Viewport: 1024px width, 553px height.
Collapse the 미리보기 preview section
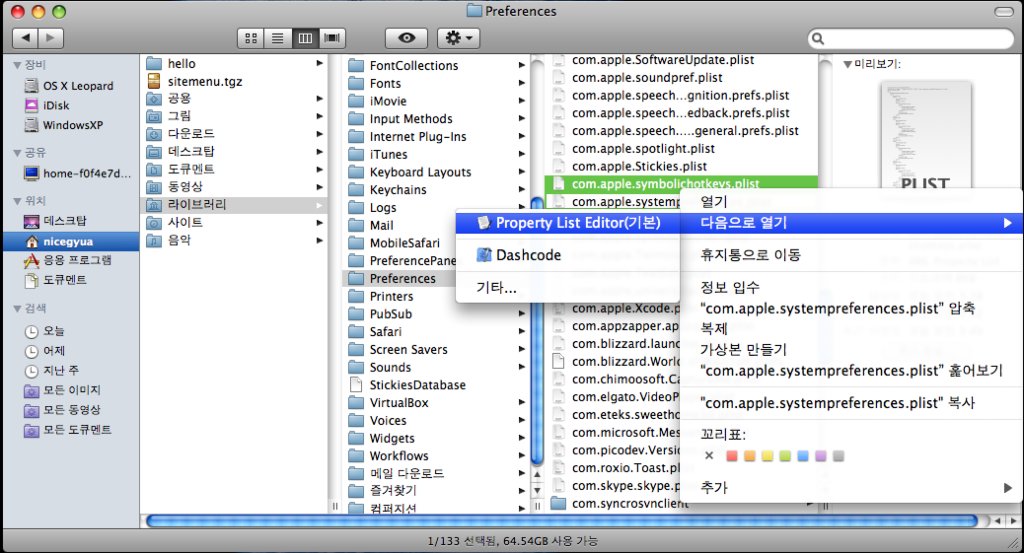click(x=848, y=64)
